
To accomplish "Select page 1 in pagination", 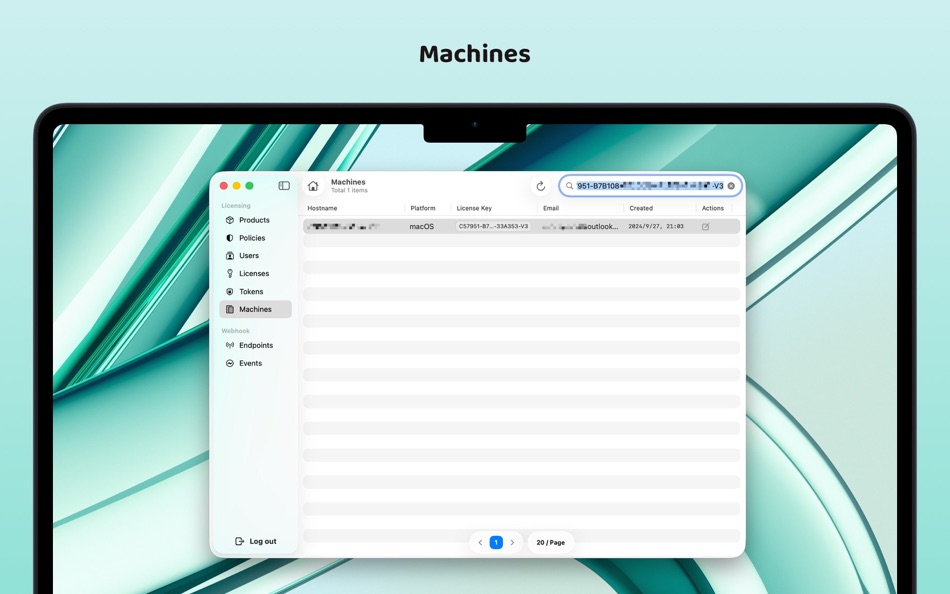I will coord(496,542).
